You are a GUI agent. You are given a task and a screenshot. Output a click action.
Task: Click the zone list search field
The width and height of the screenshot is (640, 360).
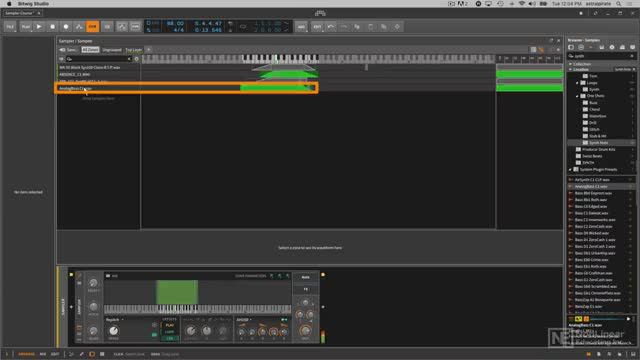(x=98, y=59)
